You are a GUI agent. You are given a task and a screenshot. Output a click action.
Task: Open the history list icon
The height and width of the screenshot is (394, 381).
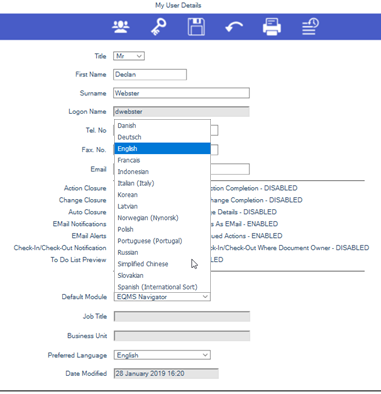coord(310,27)
